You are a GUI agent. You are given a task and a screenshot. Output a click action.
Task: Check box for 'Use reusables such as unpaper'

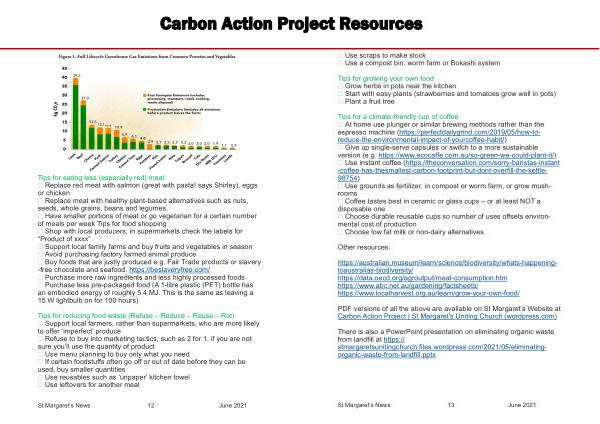[40, 377]
